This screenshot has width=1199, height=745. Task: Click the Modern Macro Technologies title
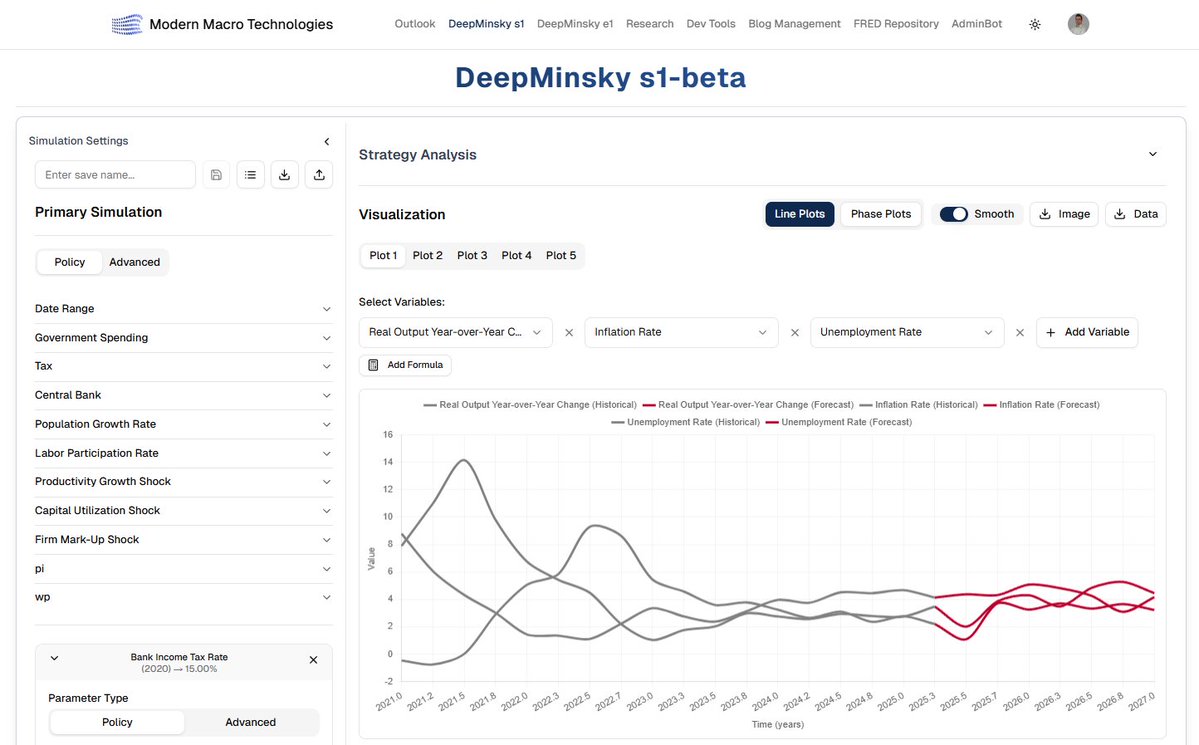[241, 24]
